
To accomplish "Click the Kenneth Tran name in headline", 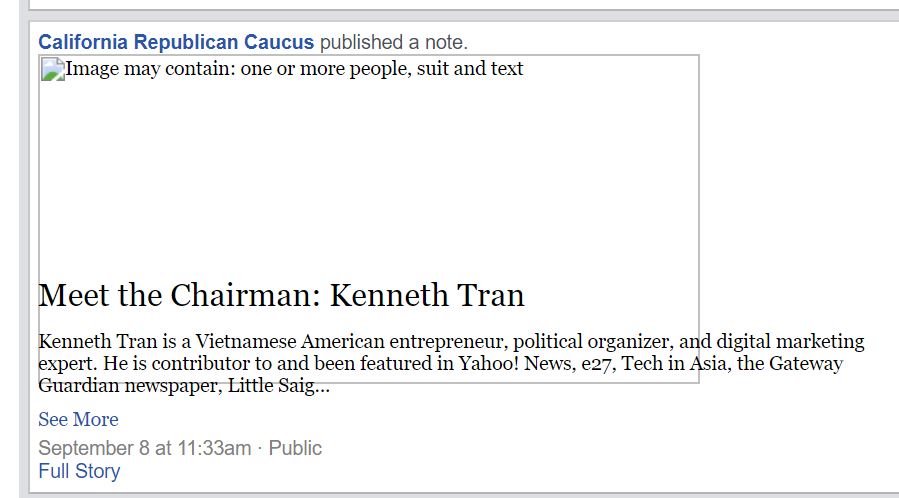I will (427, 296).
